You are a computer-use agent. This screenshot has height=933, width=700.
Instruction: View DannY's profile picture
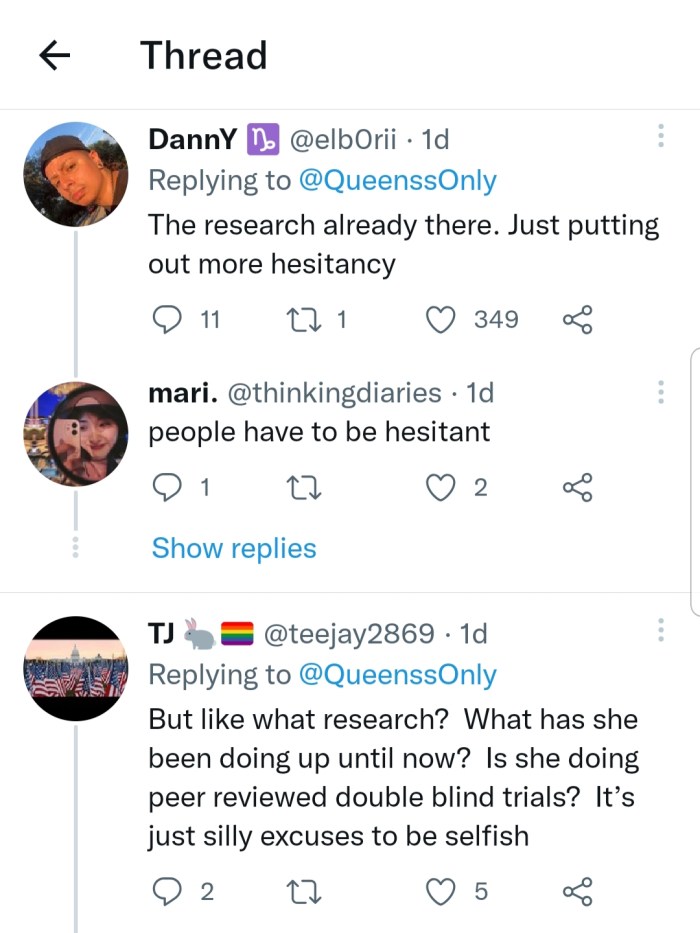[x=76, y=174]
